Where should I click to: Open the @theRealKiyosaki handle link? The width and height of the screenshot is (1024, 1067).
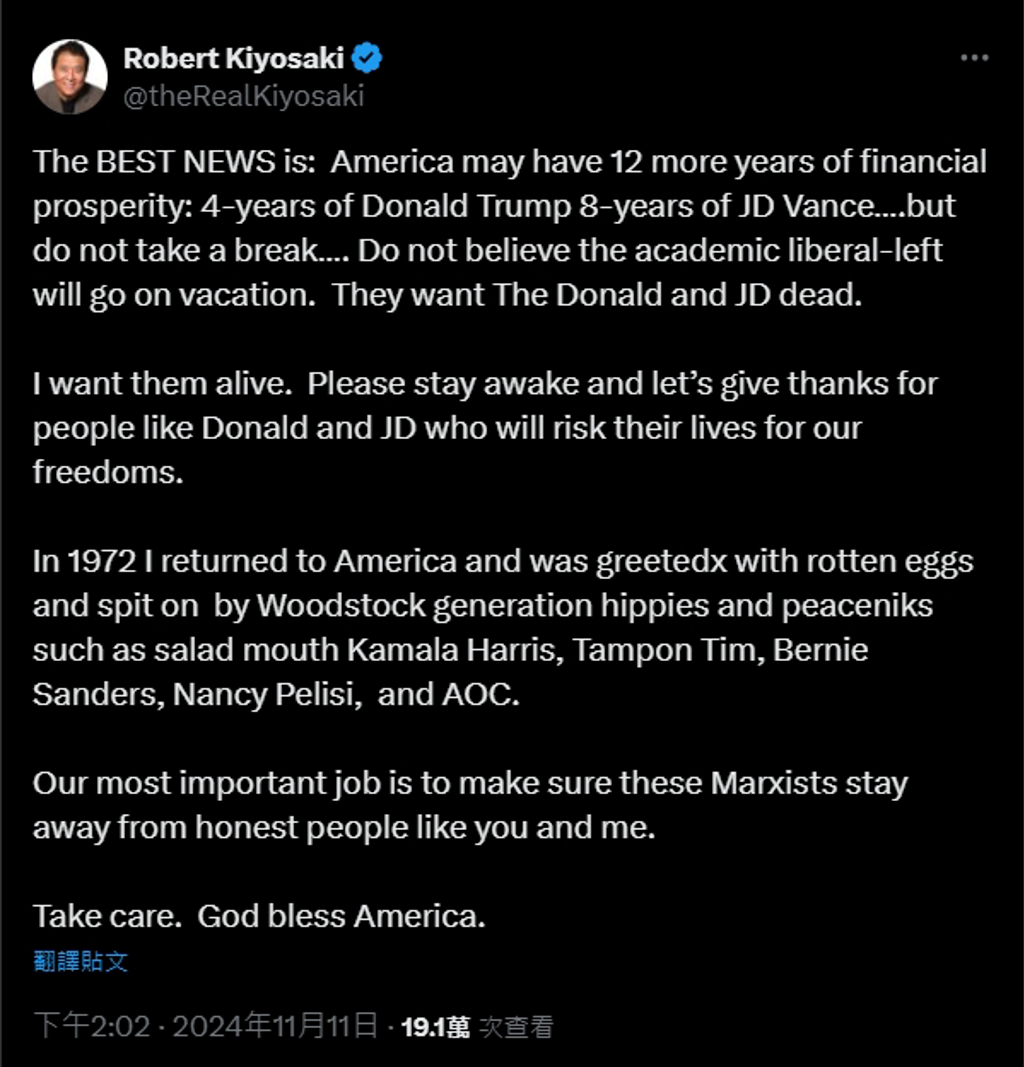[x=243, y=96]
